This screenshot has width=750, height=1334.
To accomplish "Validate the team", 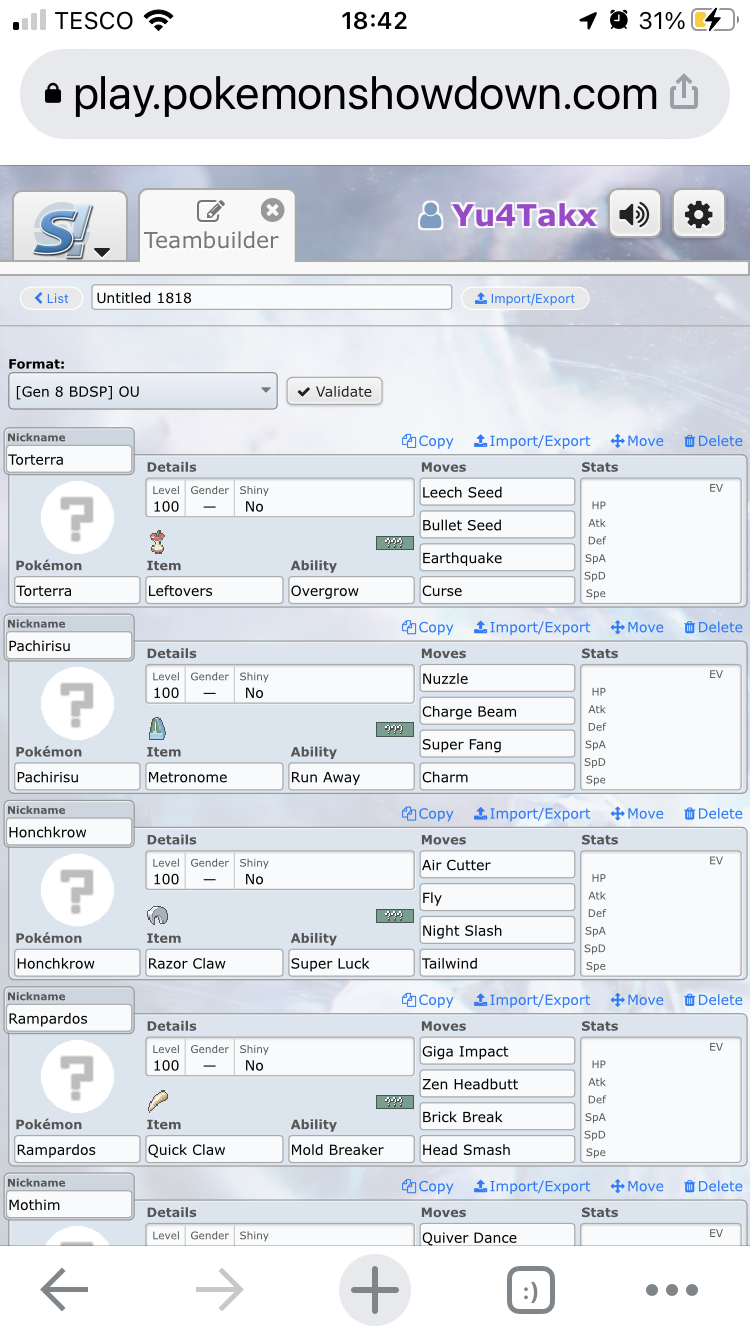I will [x=334, y=391].
